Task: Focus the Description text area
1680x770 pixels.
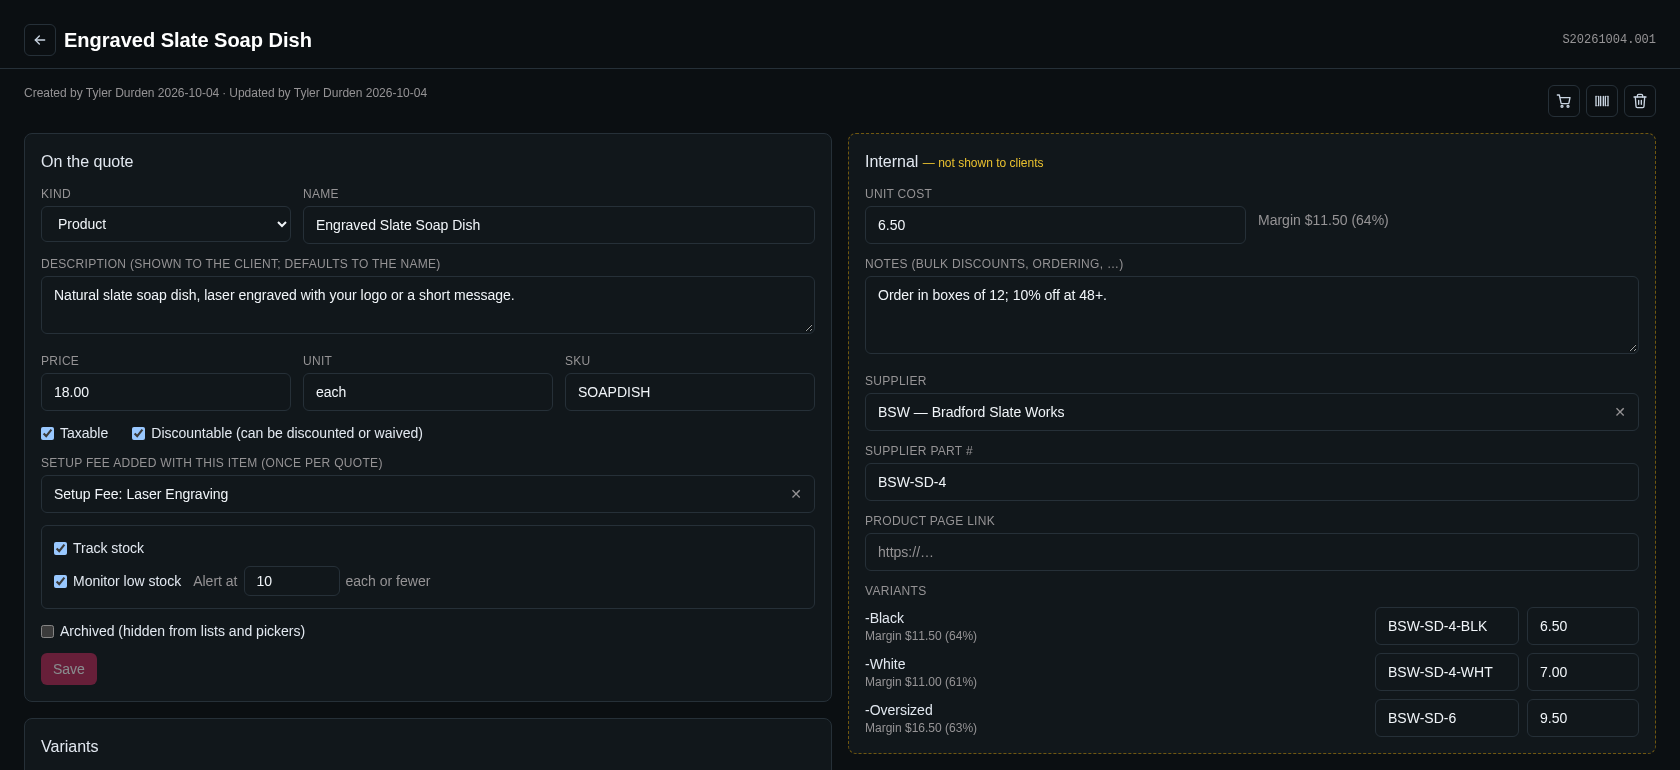Action: point(428,305)
